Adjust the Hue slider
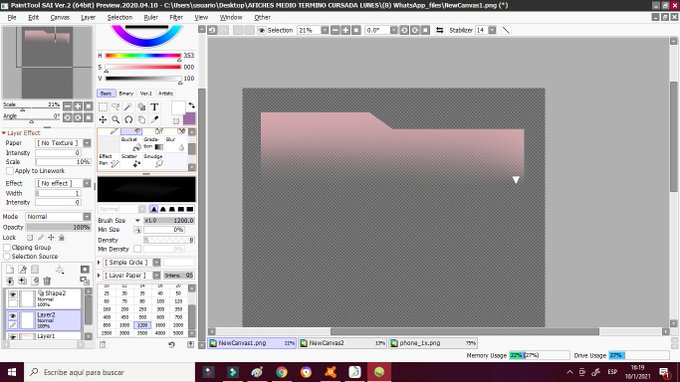Screen dimensions: 680x382 pyautogui.click(x=143, y=56)
